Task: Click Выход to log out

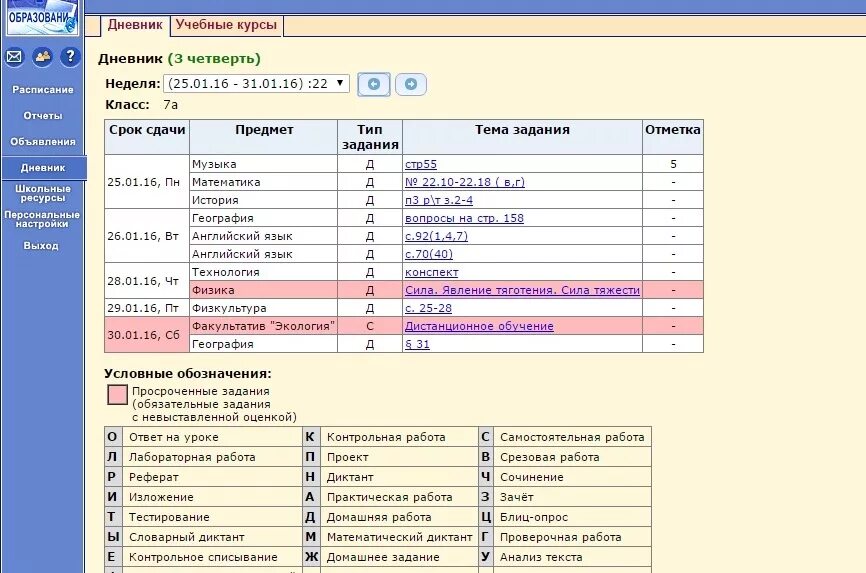Action: click(x=41, y=245)
